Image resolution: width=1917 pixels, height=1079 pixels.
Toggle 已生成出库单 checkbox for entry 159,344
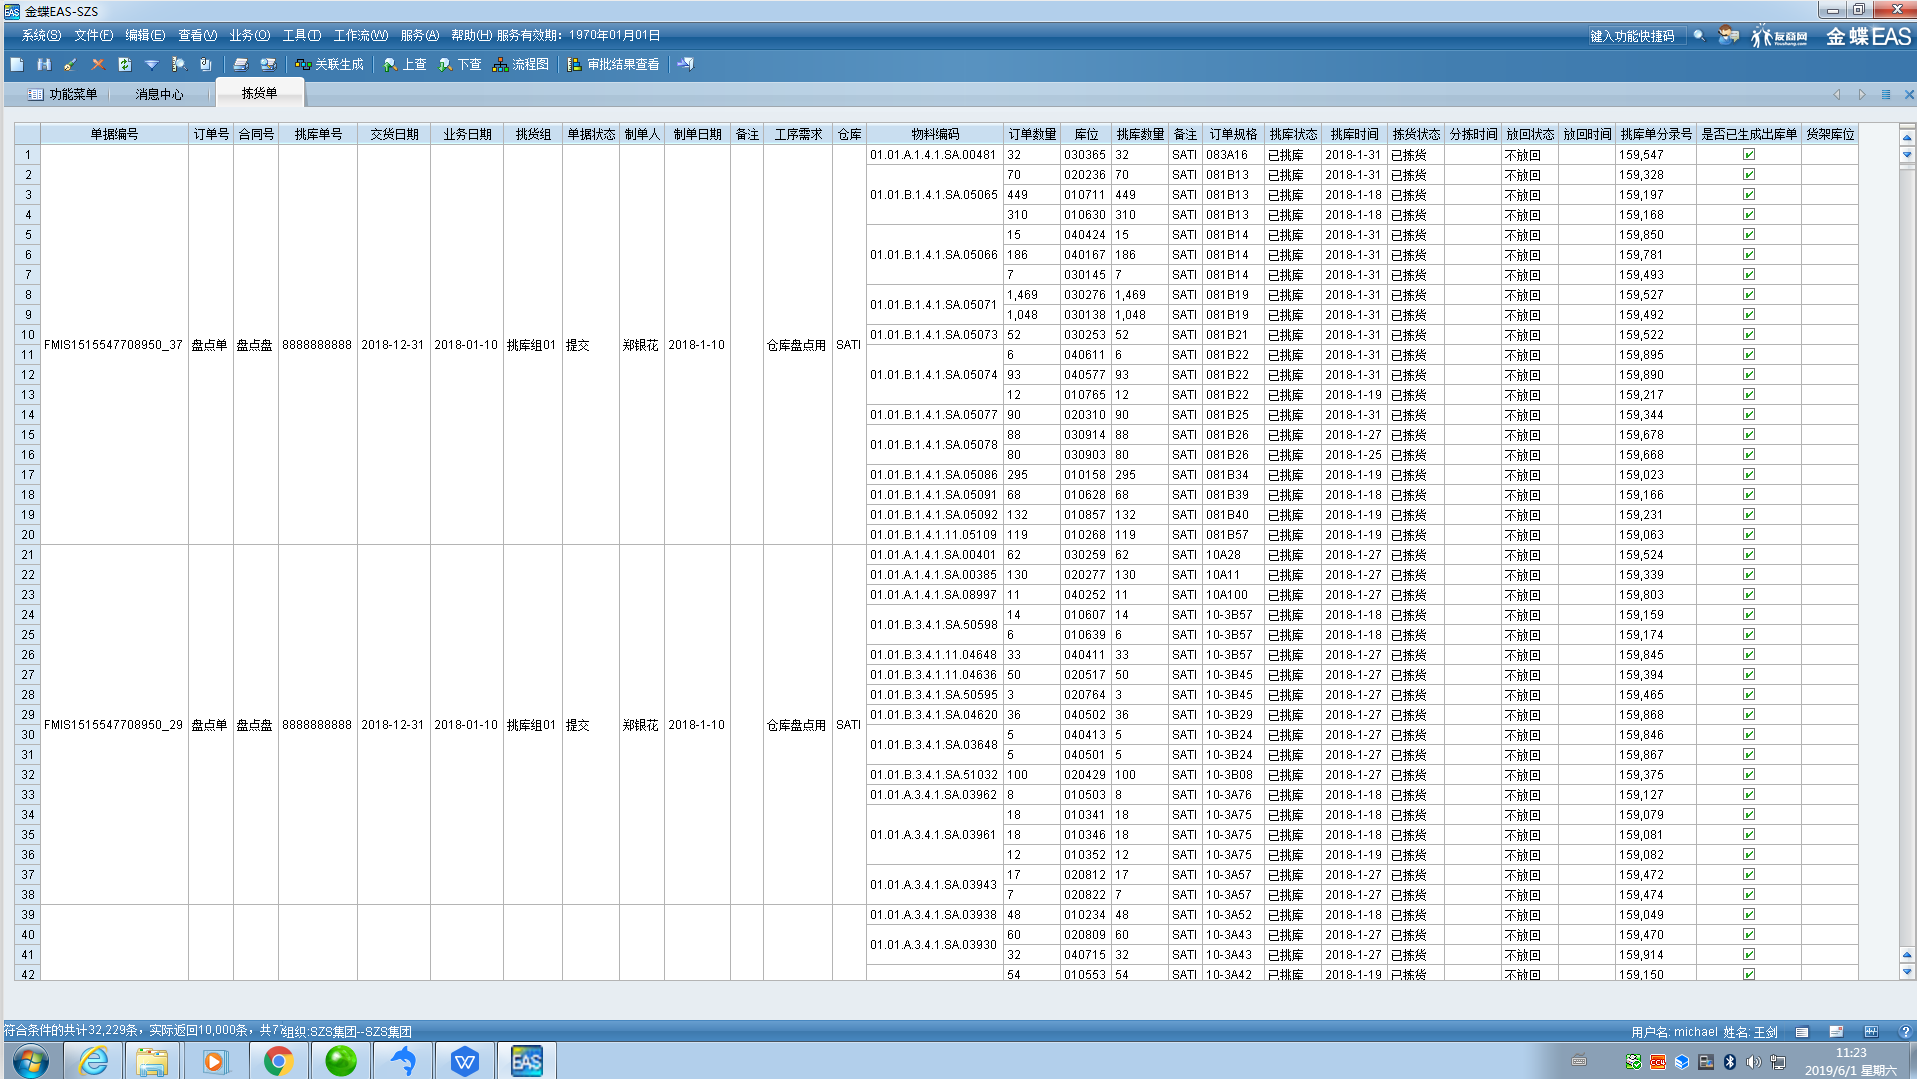1748,414
